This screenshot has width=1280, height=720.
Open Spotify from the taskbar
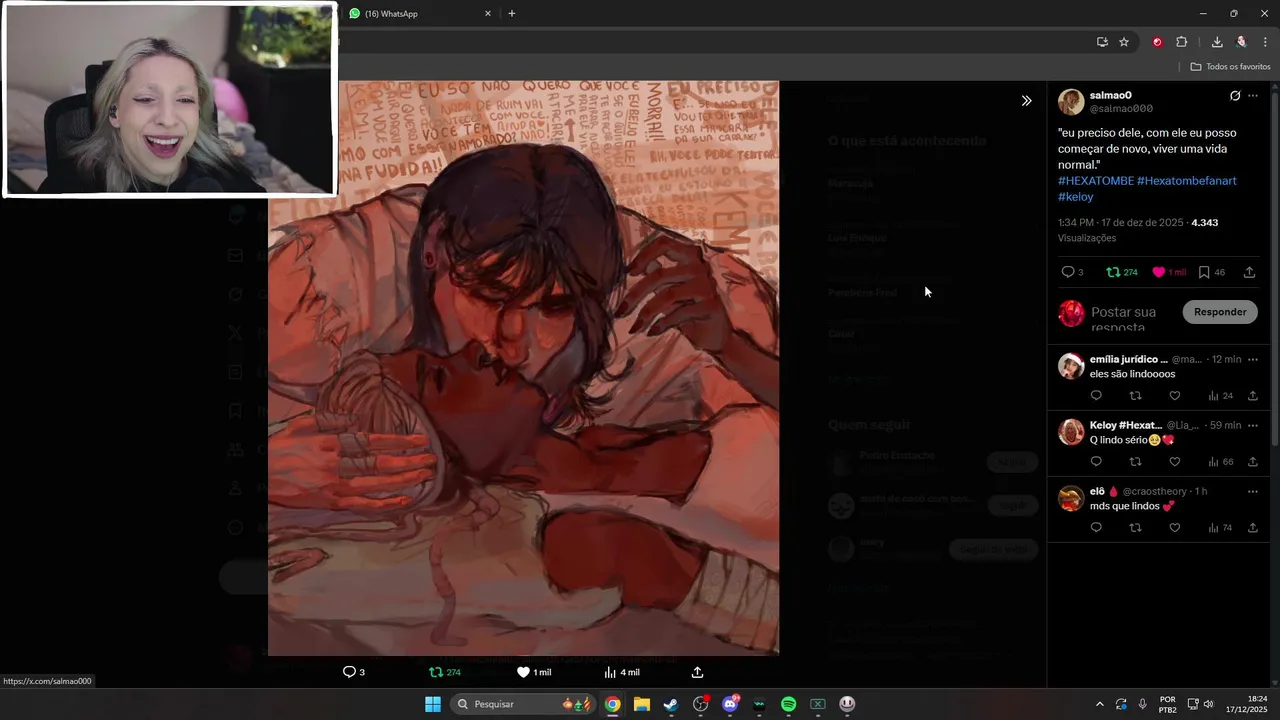[x=788, y=704]
